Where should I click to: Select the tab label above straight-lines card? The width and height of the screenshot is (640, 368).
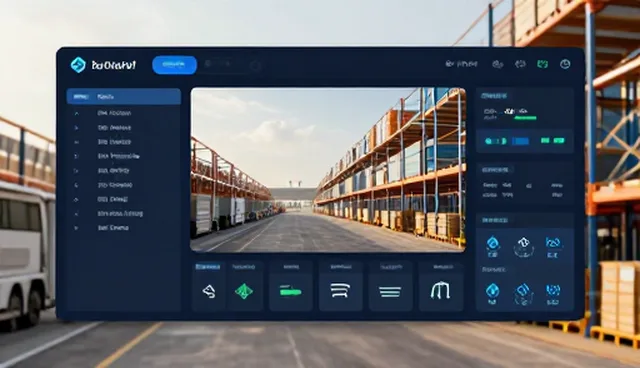[391, 267]
